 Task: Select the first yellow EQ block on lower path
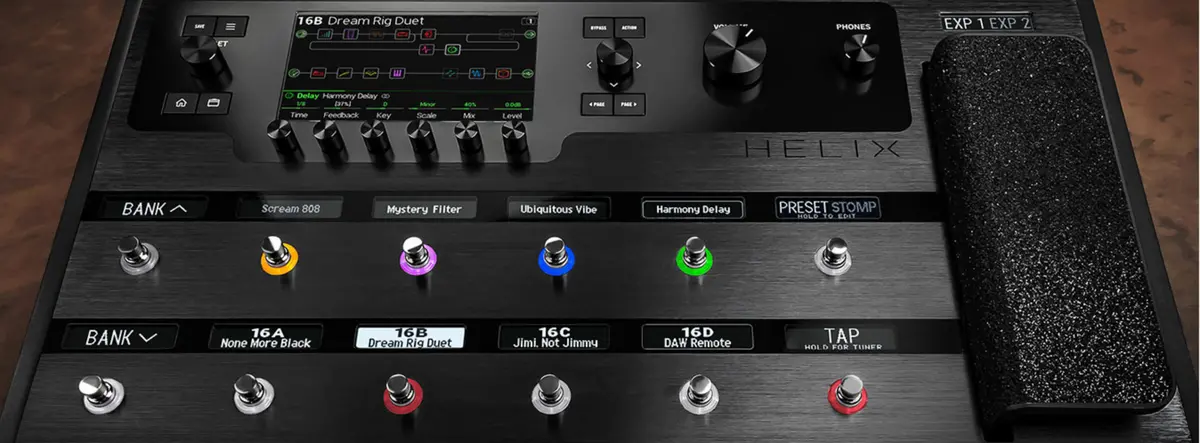click(x=345, y=73)
